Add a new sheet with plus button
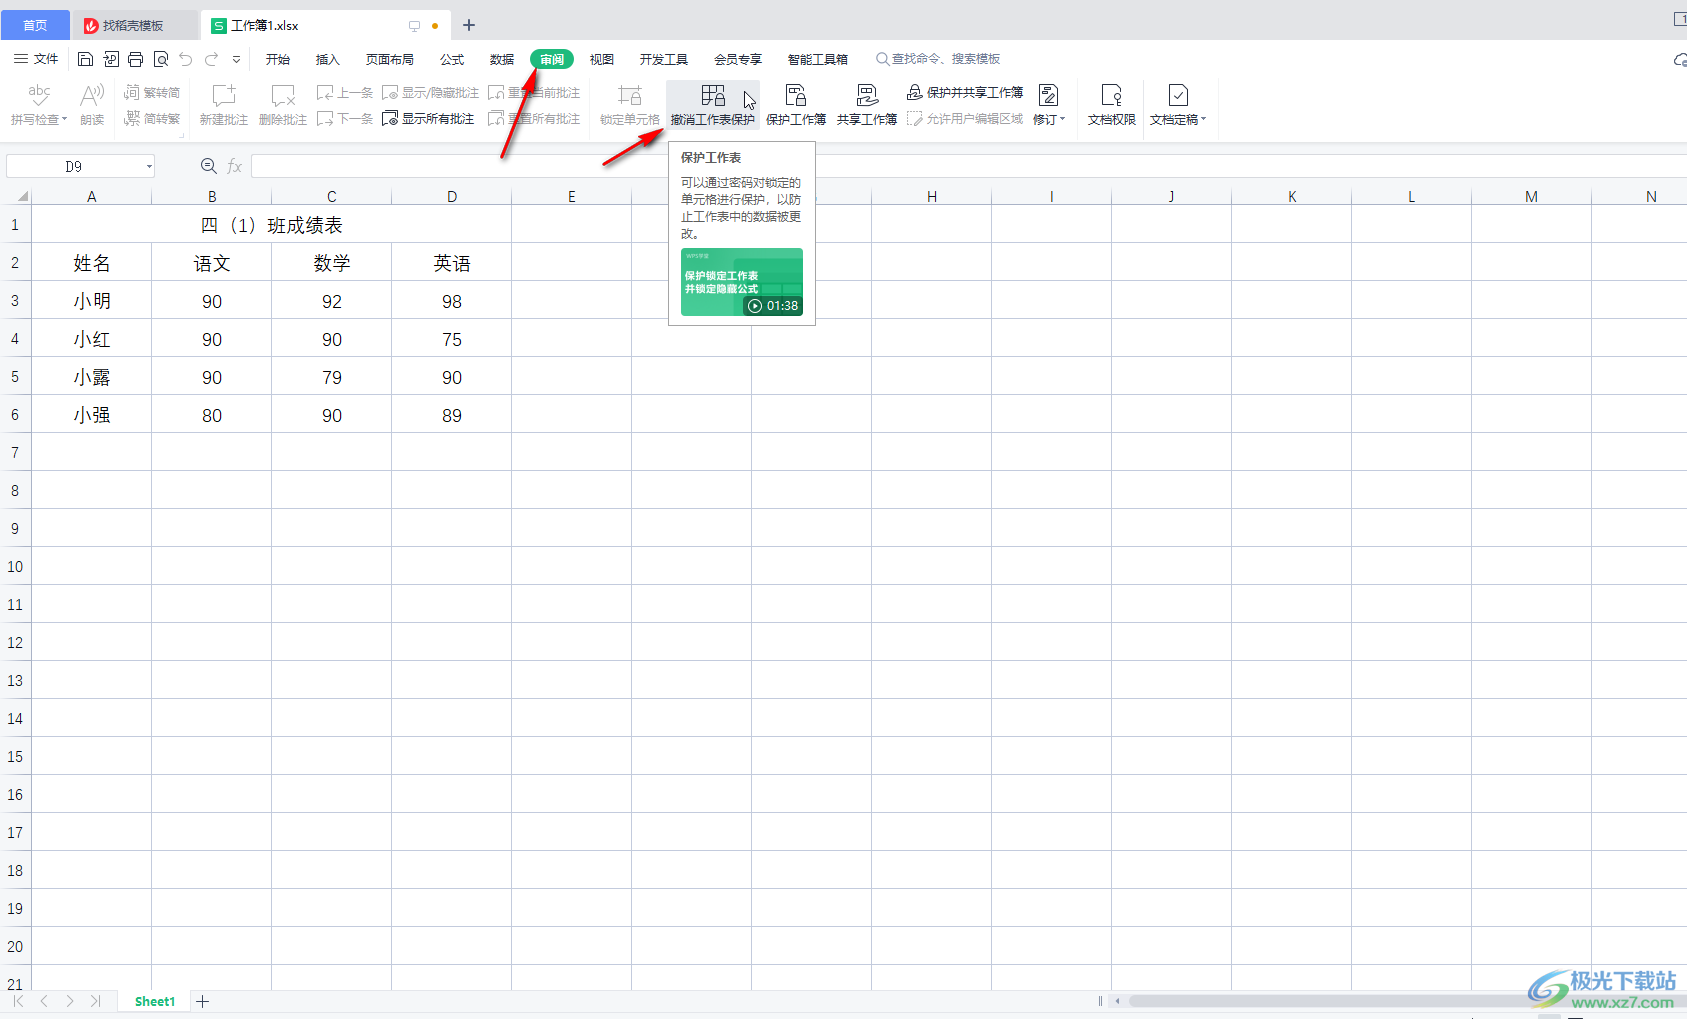Screen dimensions: 1687x1019 [x=203, y=1001]
